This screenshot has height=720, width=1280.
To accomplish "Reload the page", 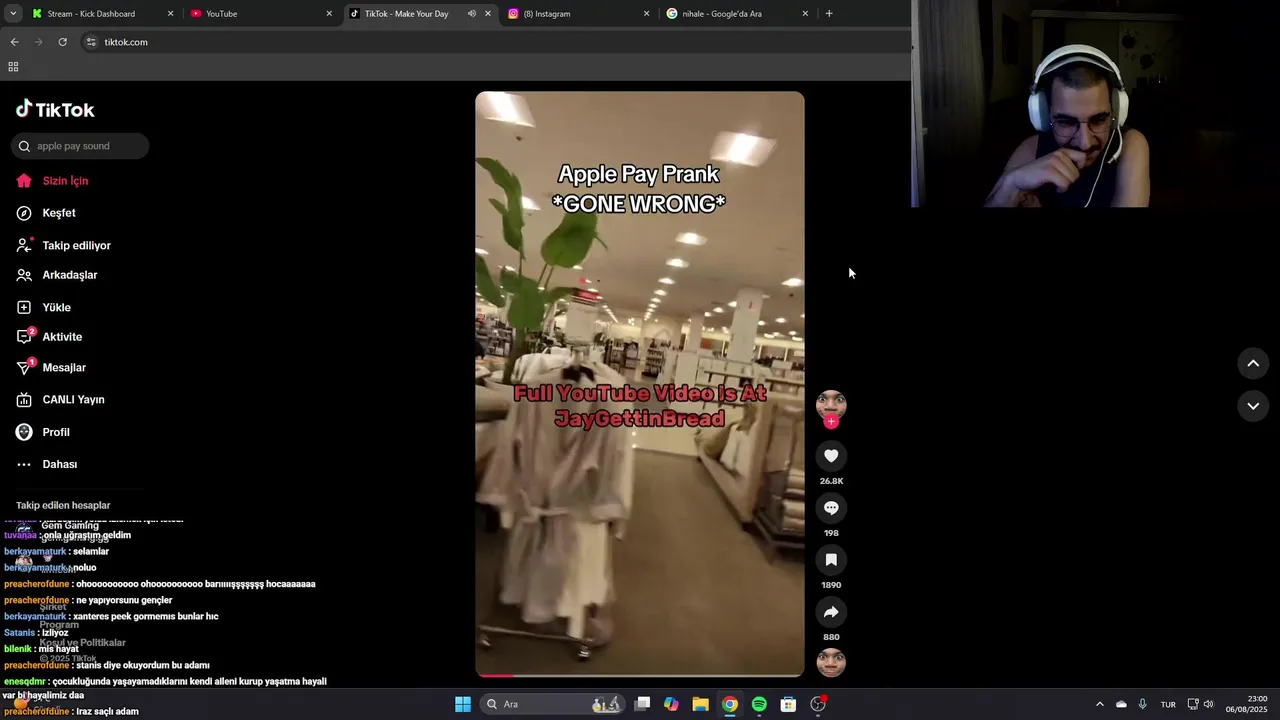I will coord(62,42).
